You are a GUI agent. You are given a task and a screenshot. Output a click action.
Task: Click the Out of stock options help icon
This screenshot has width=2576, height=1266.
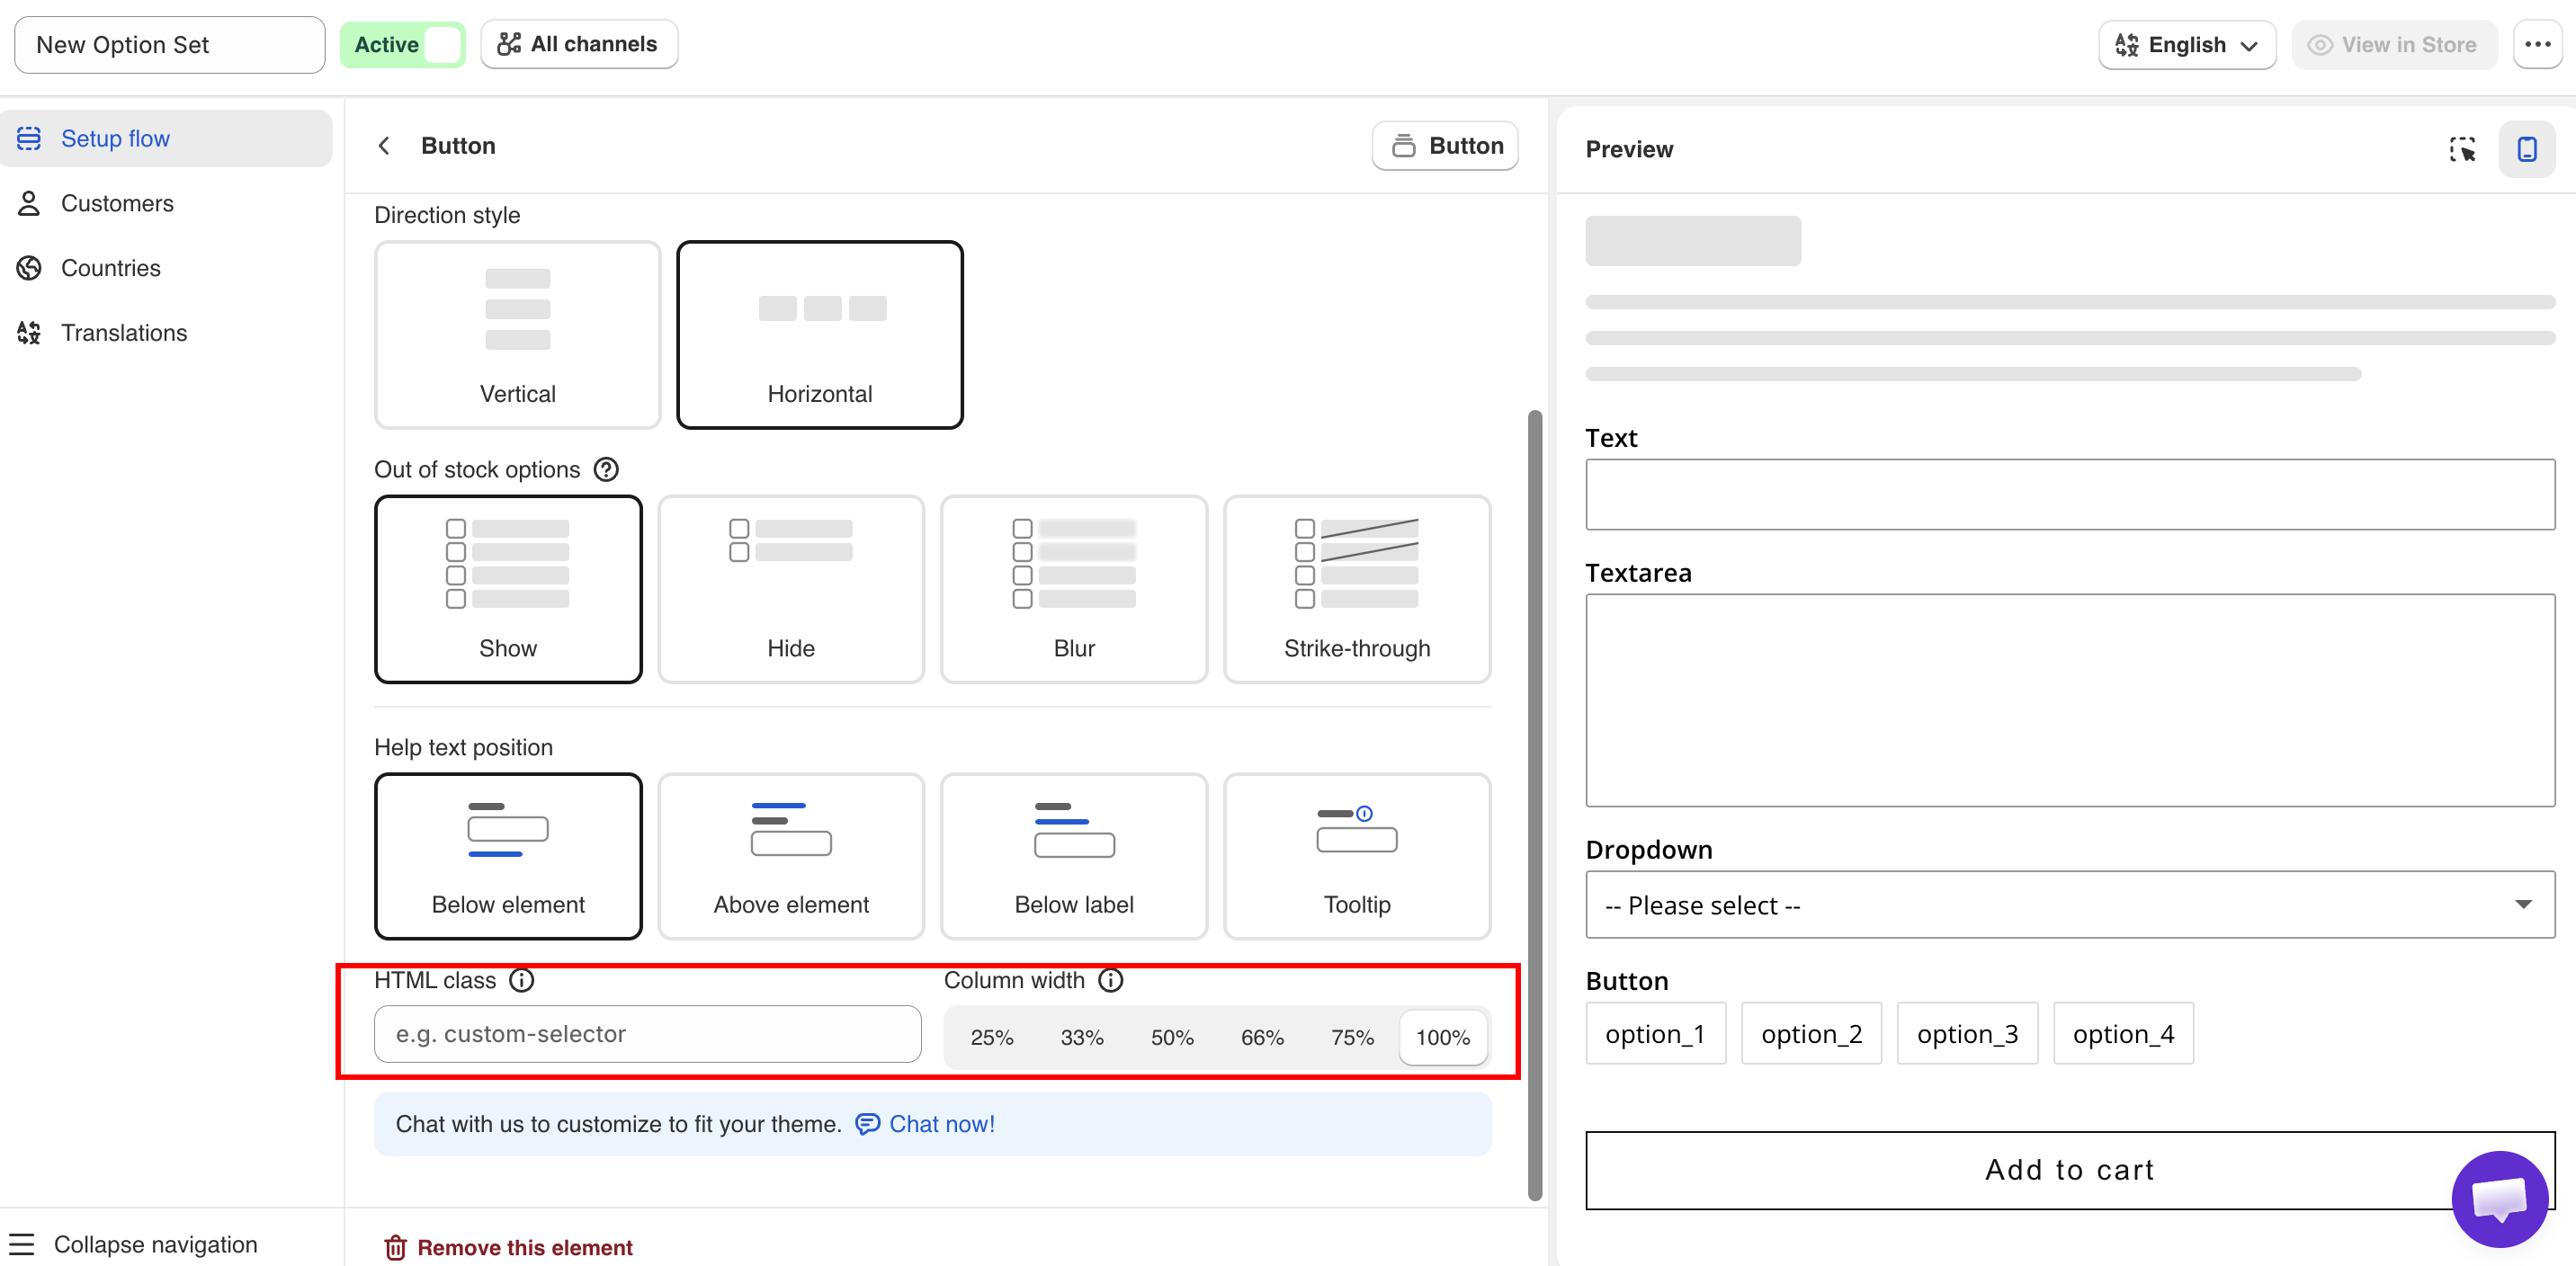pyautogui.click(x=606, y=470)
